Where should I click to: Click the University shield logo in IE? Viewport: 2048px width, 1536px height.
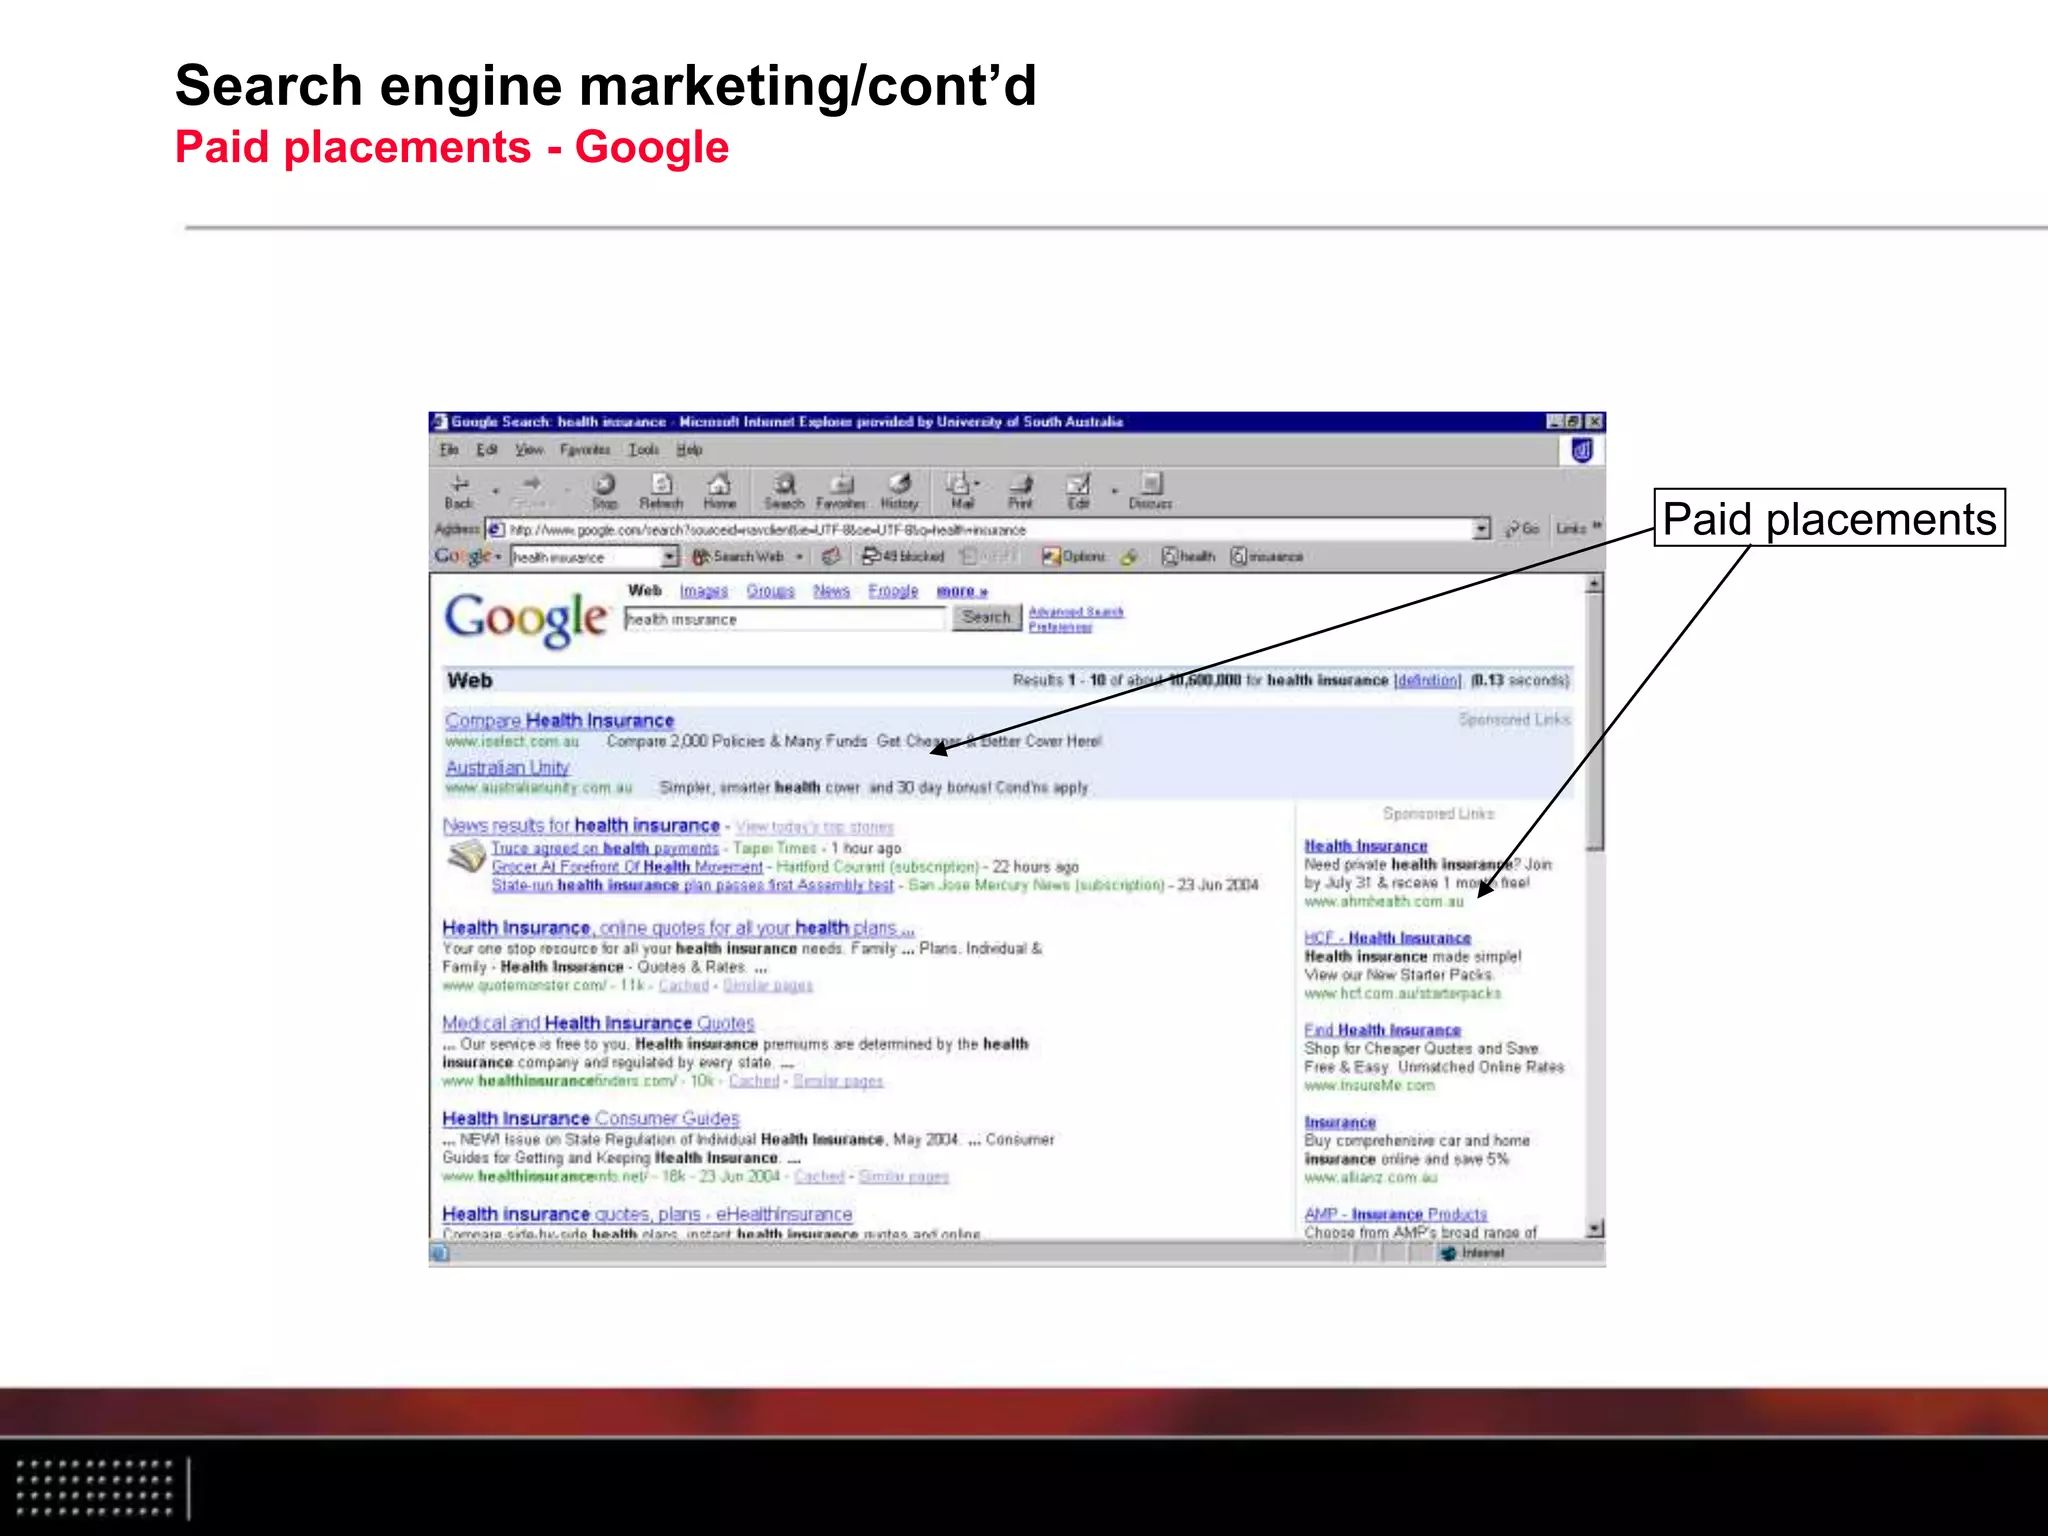point(1581,451)
